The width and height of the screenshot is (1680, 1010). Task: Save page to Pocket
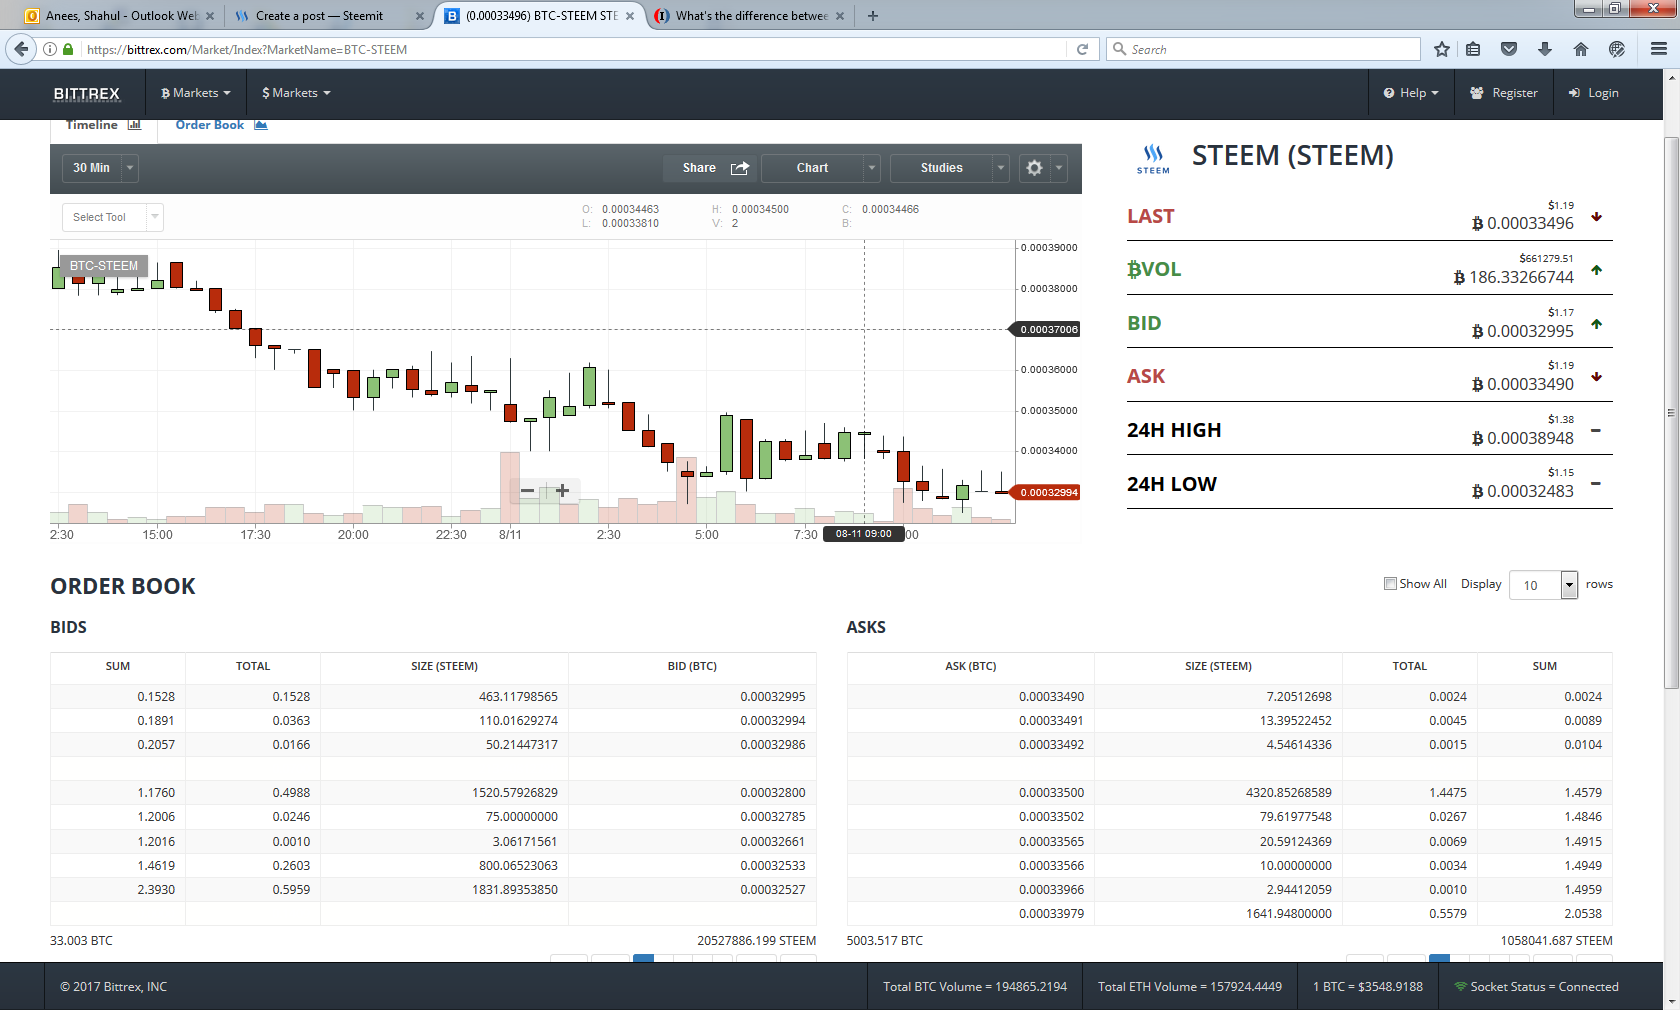[1509, 49]
